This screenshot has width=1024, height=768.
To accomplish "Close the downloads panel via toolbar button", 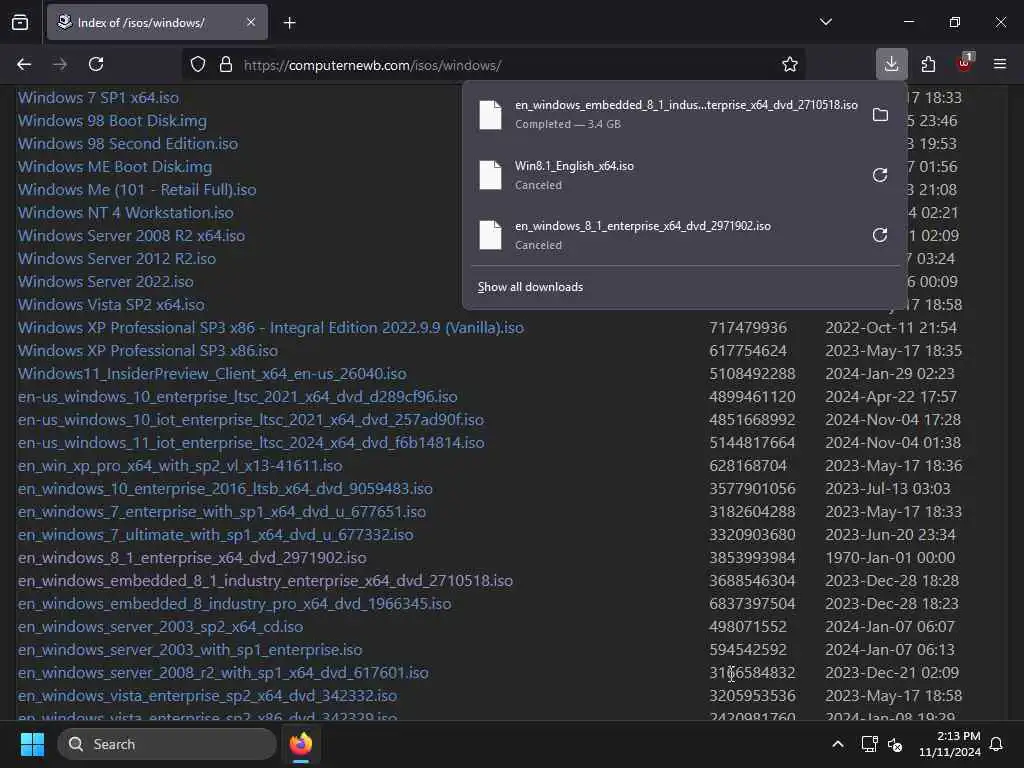I will [x=891, y=64].
